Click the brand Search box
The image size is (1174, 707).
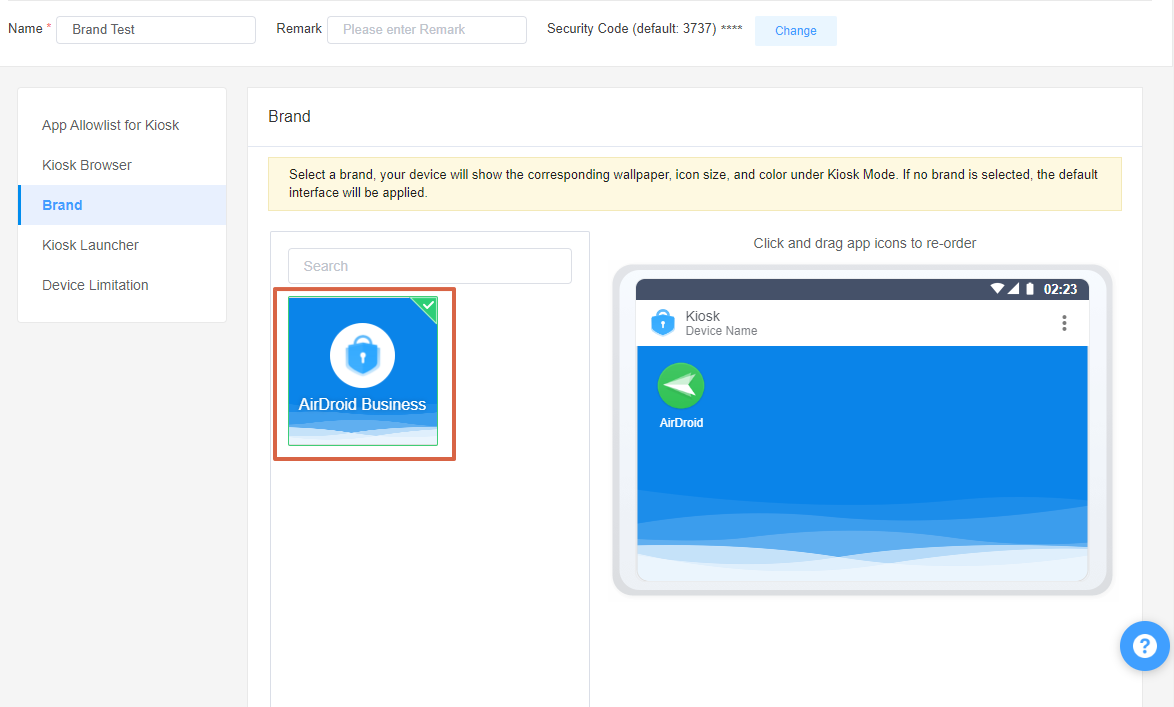pyautogui.click(x=430, y=266)
